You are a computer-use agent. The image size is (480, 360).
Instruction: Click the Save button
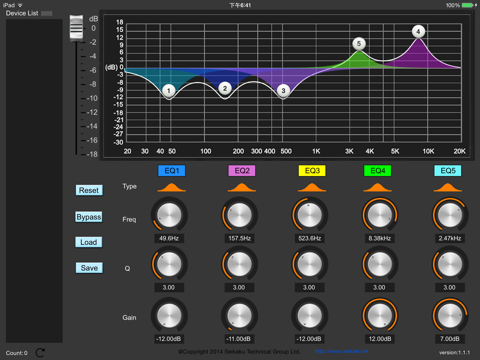click(x=89, y=268)
